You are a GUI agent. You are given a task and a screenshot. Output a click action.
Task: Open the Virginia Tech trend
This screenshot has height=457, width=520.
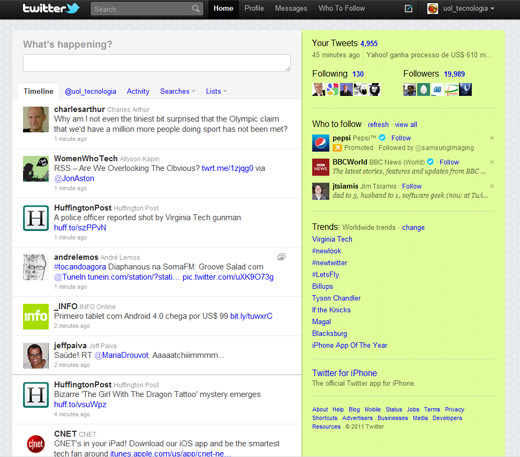[x=332, y=239]
